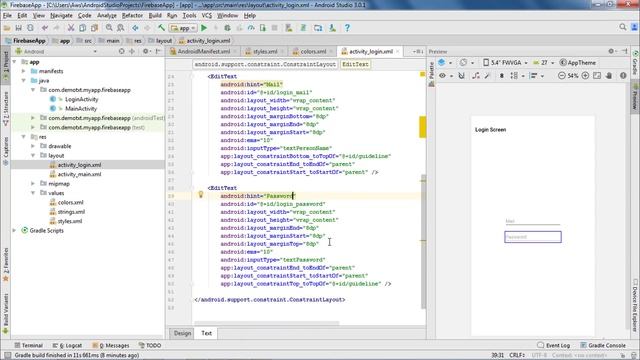
Task: Click the Find magnifier icon in toolbar
Action: pyautogui.click(x=109, y=28)
